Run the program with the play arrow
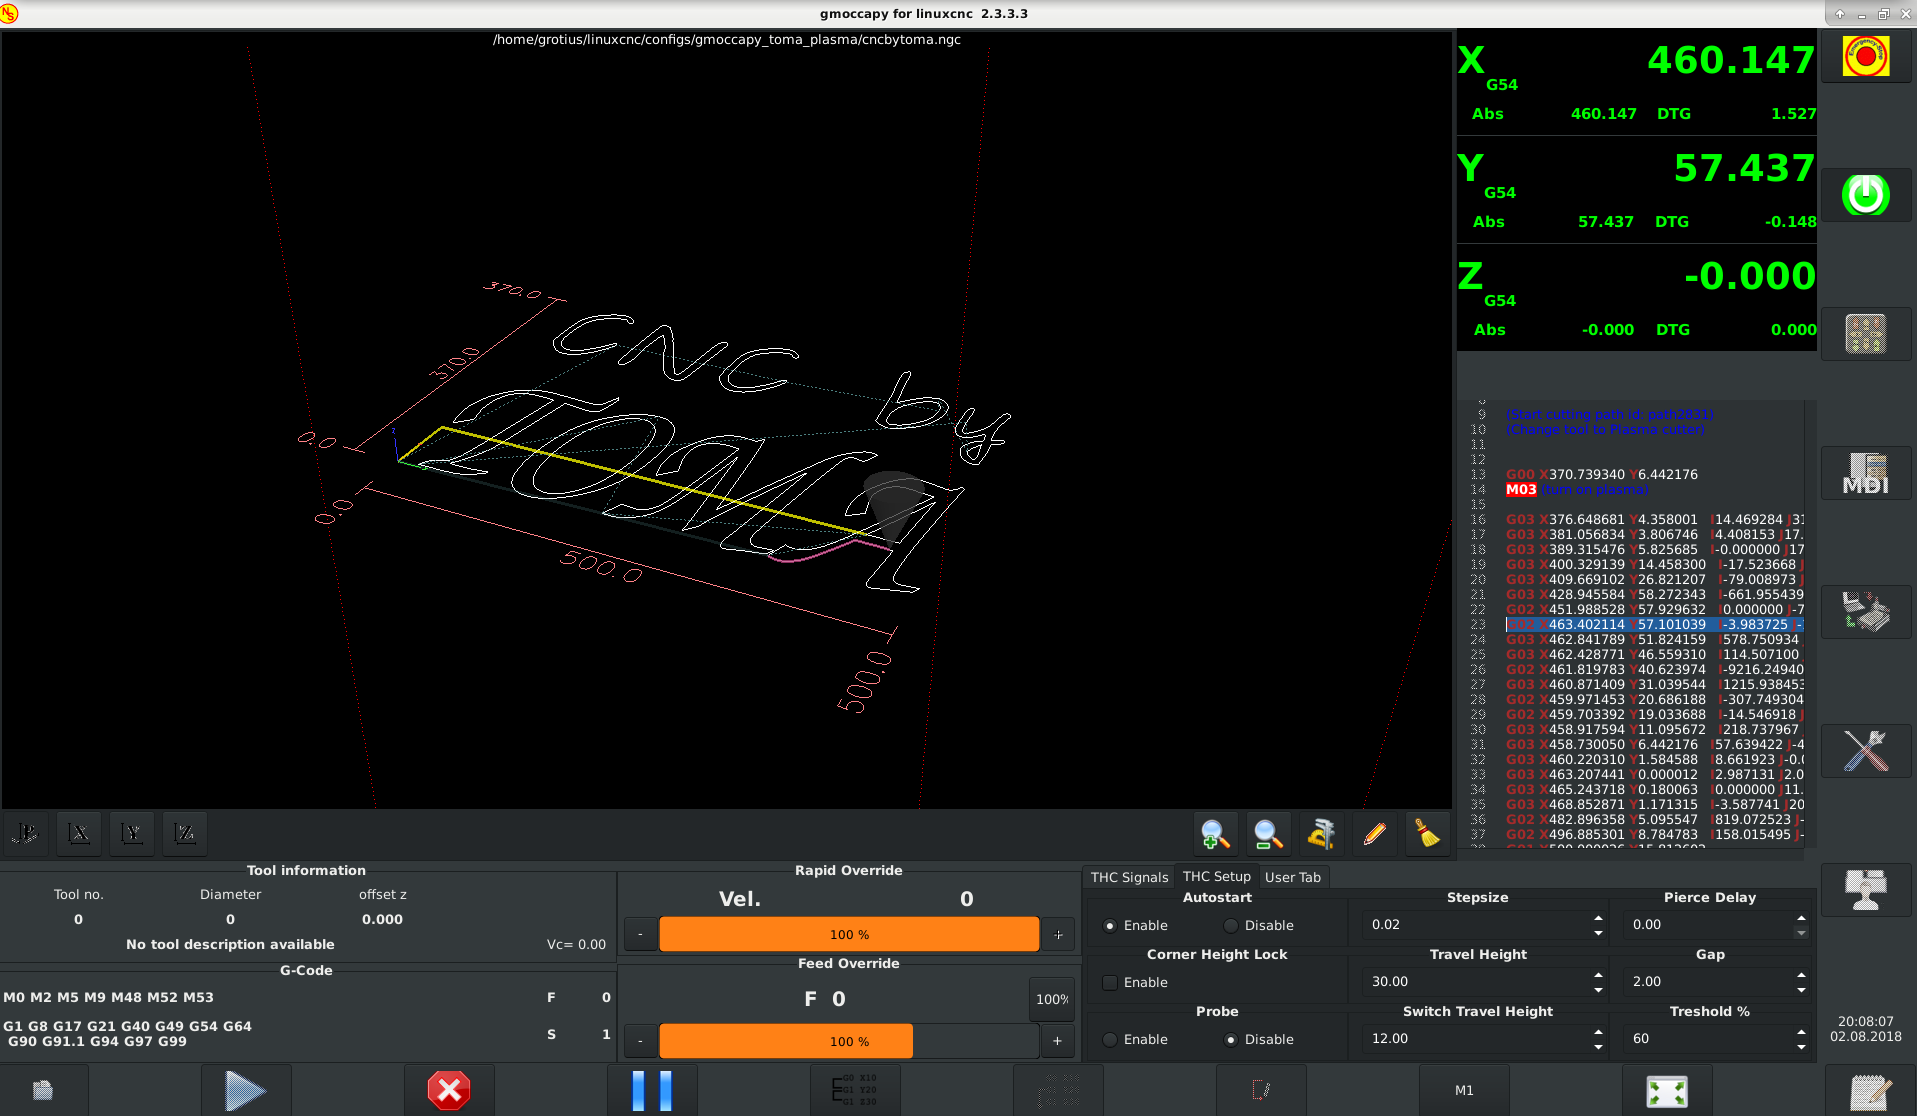The height and width of the screenshot is (1116, 1917). click(x=246, y=1090)
